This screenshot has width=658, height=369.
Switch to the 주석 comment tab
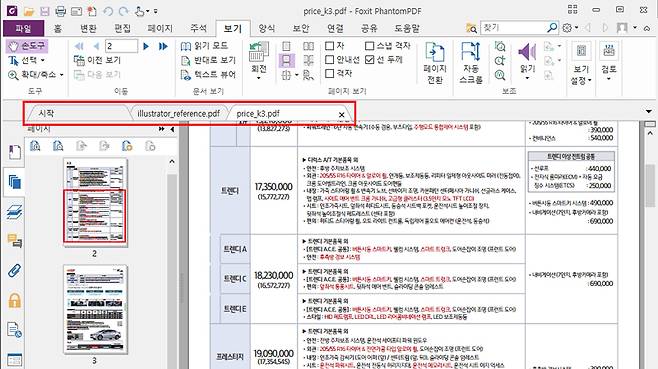[198, 28]
